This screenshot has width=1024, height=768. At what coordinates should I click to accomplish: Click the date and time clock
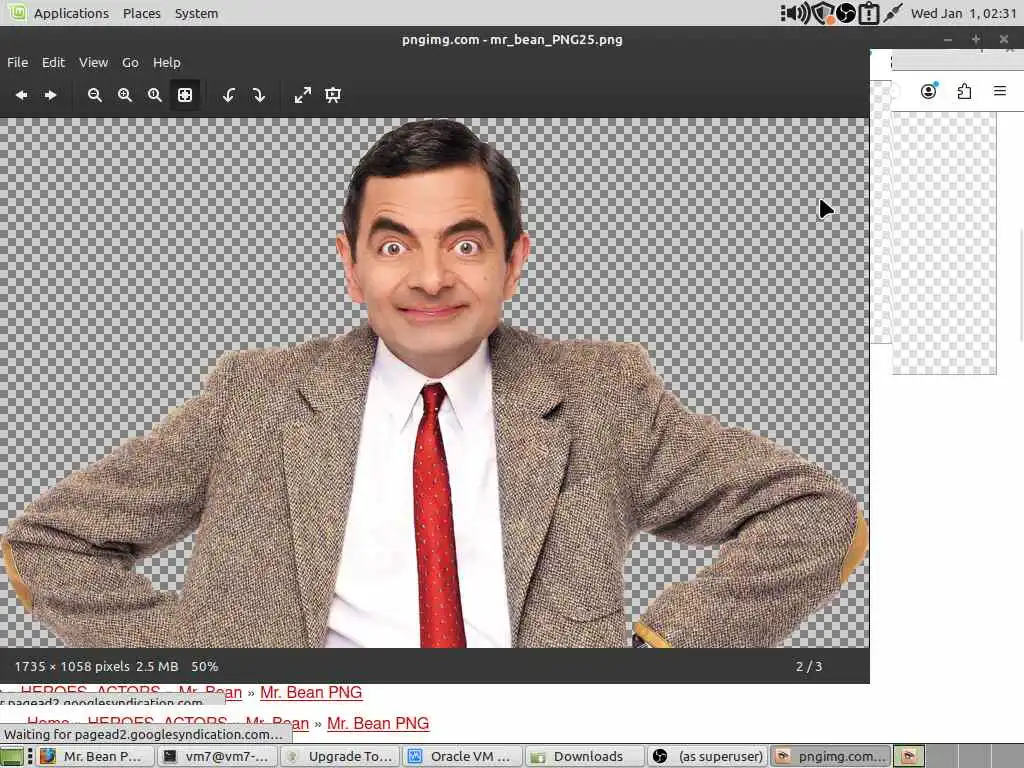click(x=963, y=13)
